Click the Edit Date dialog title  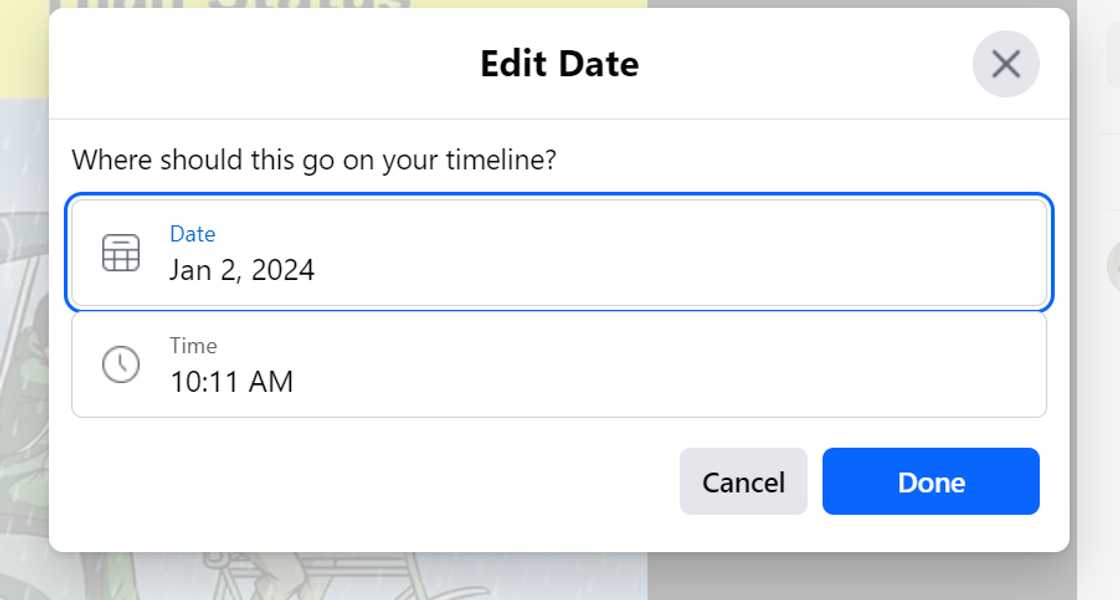tap(559, 64)
